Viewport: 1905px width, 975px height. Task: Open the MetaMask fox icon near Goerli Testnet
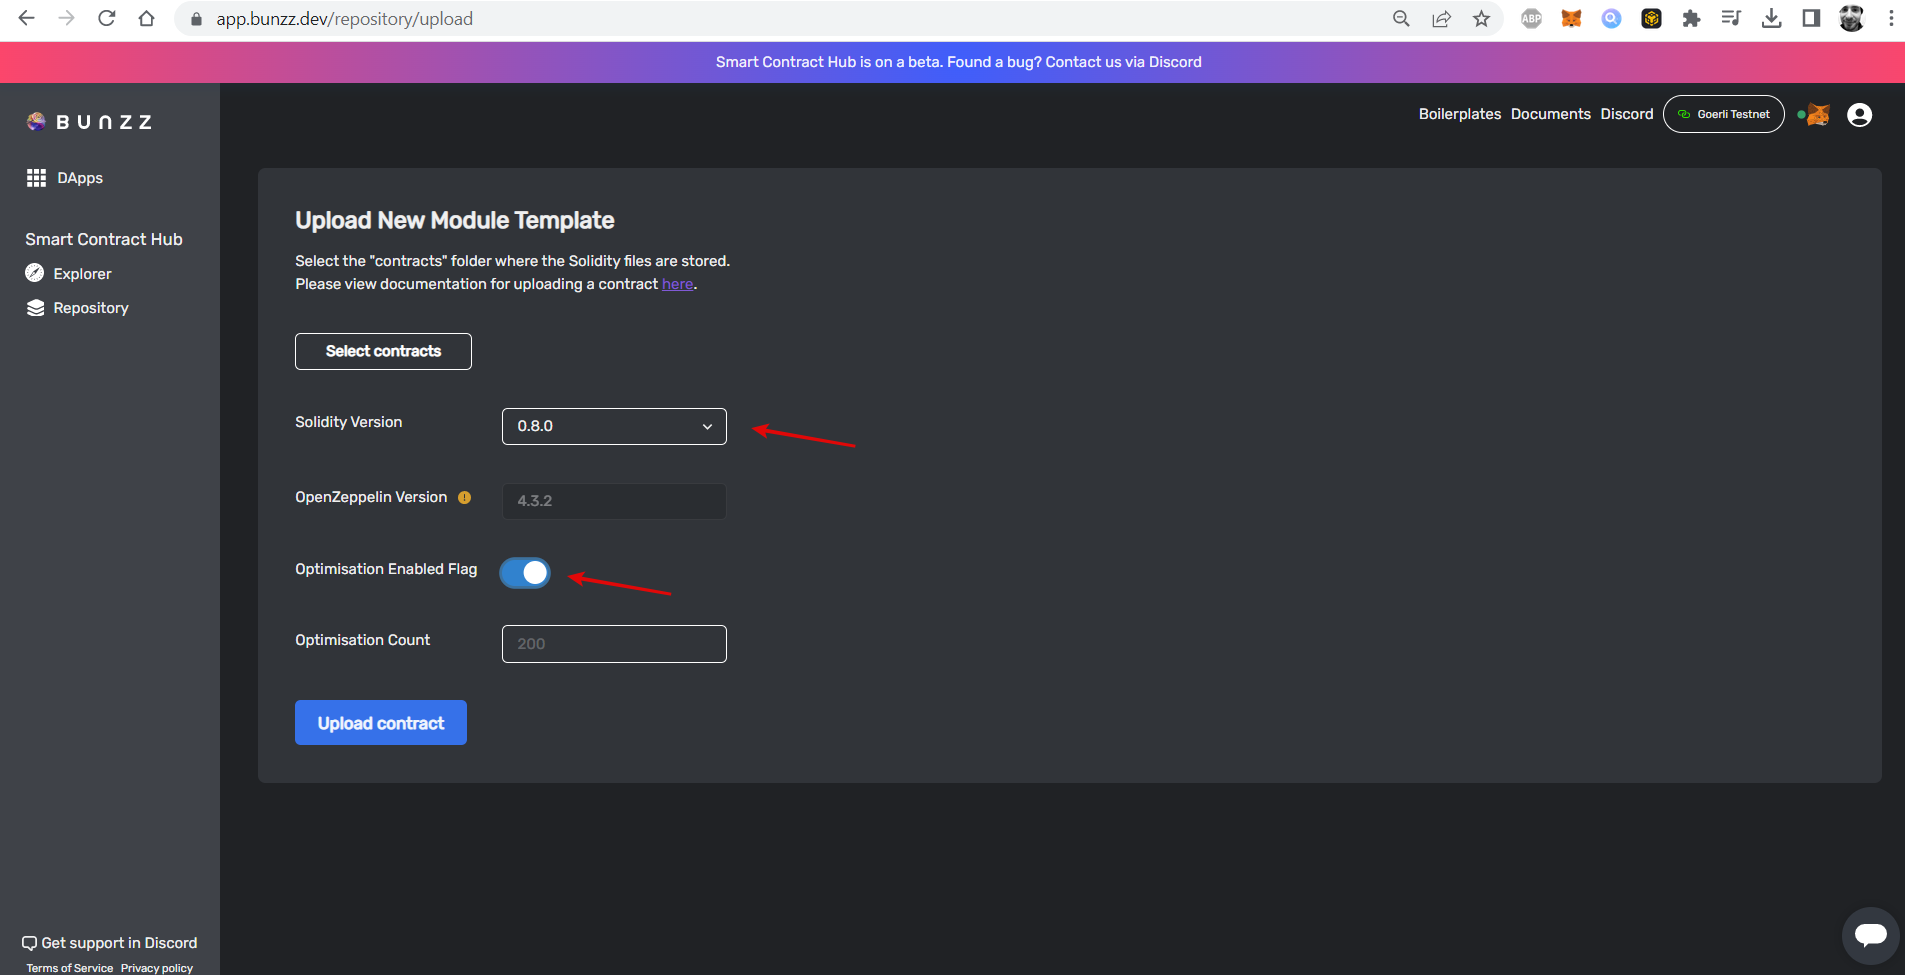[x=1815, y=114]
